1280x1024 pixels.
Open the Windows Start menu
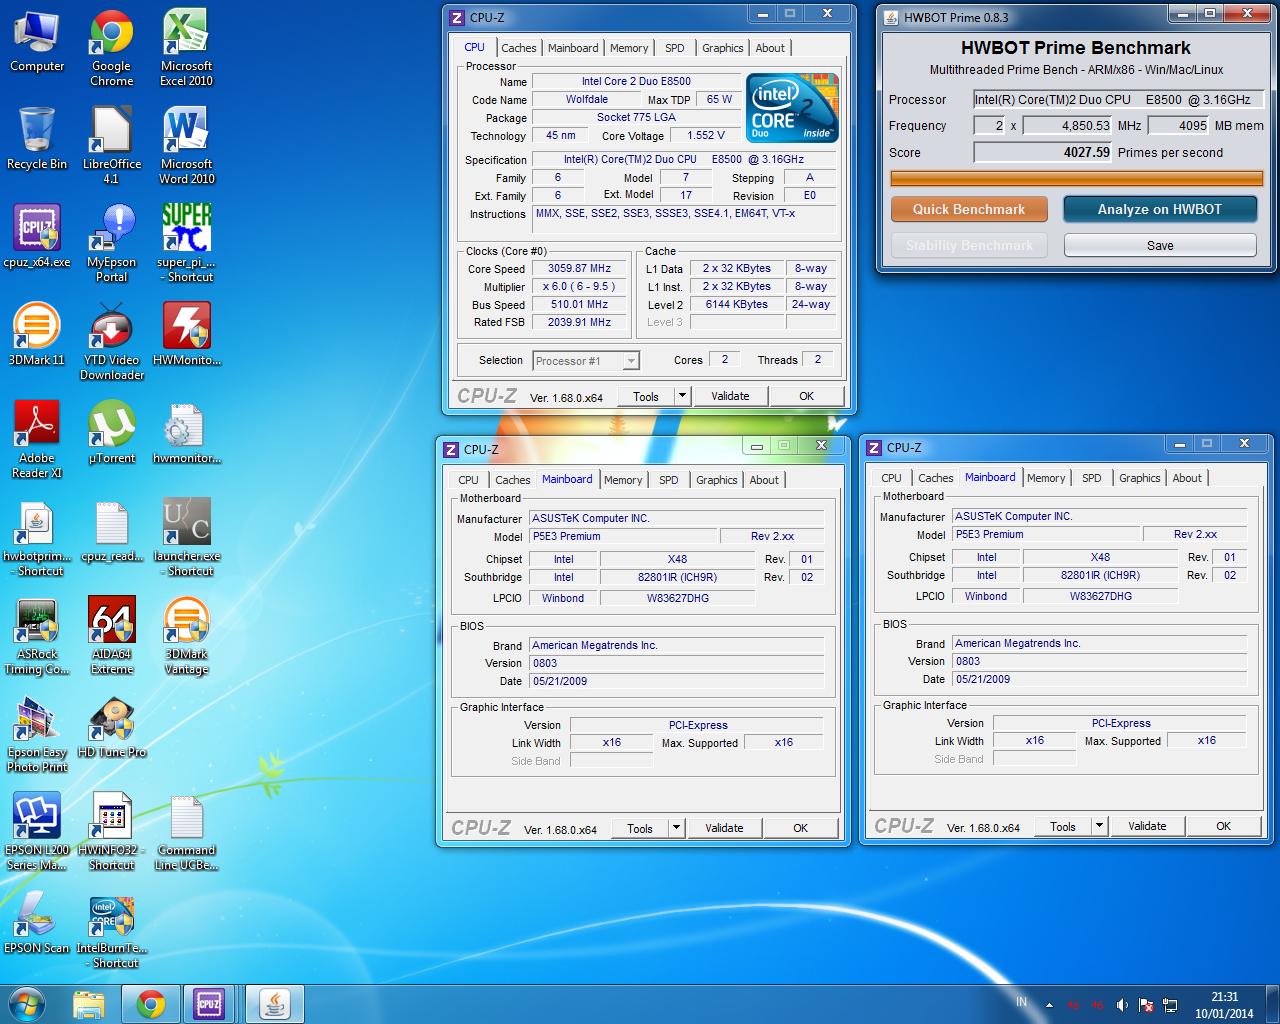click(x=27, y=1004)
